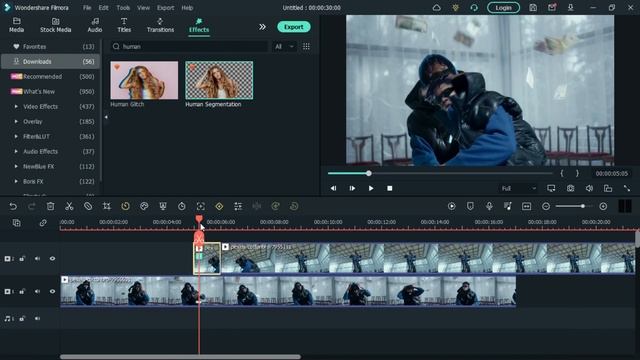Image resolution: width=640 pixels, height=360 pixels.
Task: Toggle the auto ripple link icon
Action: (x=43, y=223)
